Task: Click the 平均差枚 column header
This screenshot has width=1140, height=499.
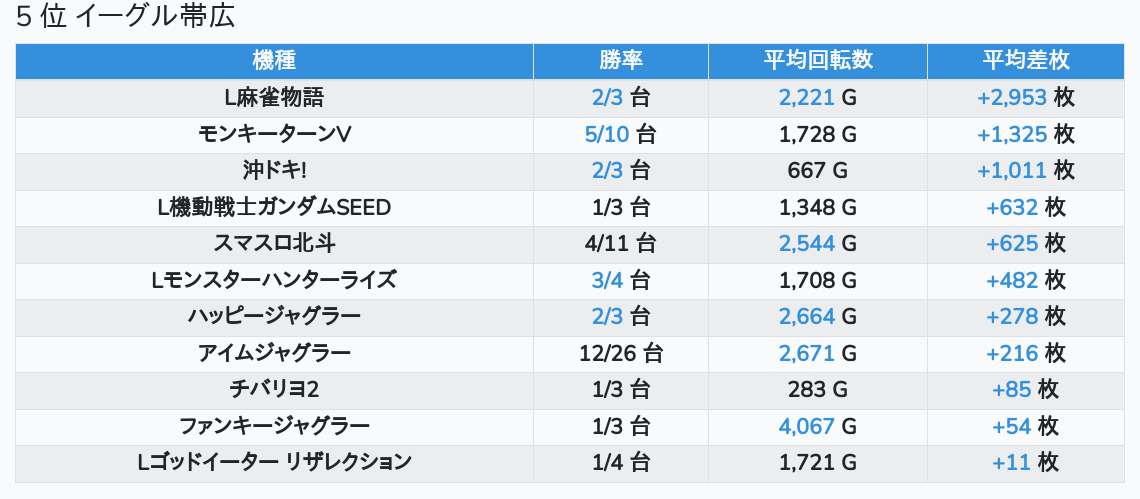Action: 1026,61
